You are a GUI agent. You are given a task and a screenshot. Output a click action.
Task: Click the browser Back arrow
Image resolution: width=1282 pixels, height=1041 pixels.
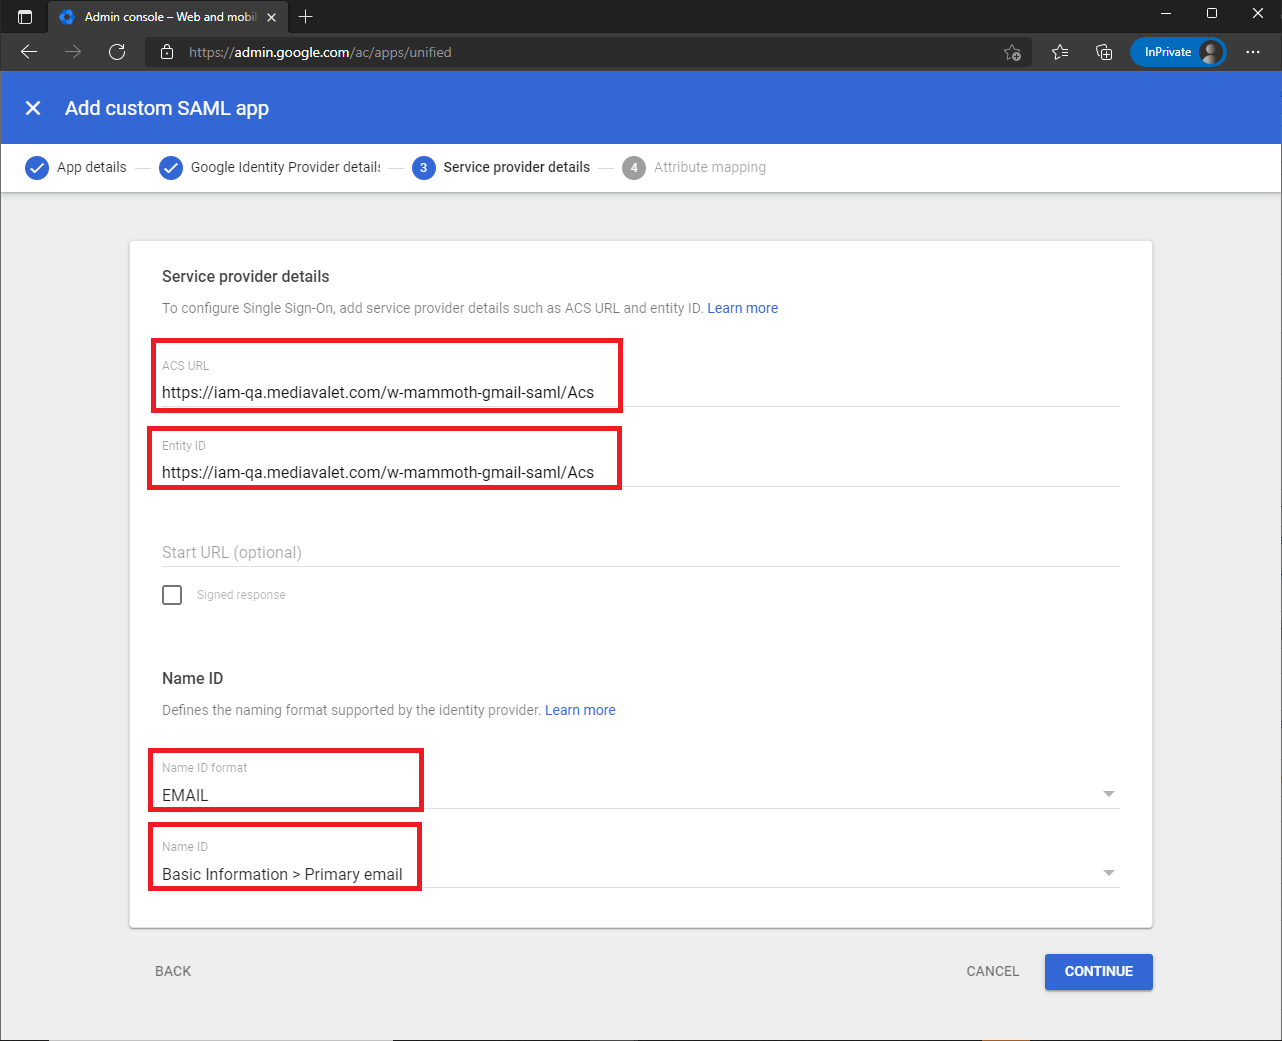(29, 52)
